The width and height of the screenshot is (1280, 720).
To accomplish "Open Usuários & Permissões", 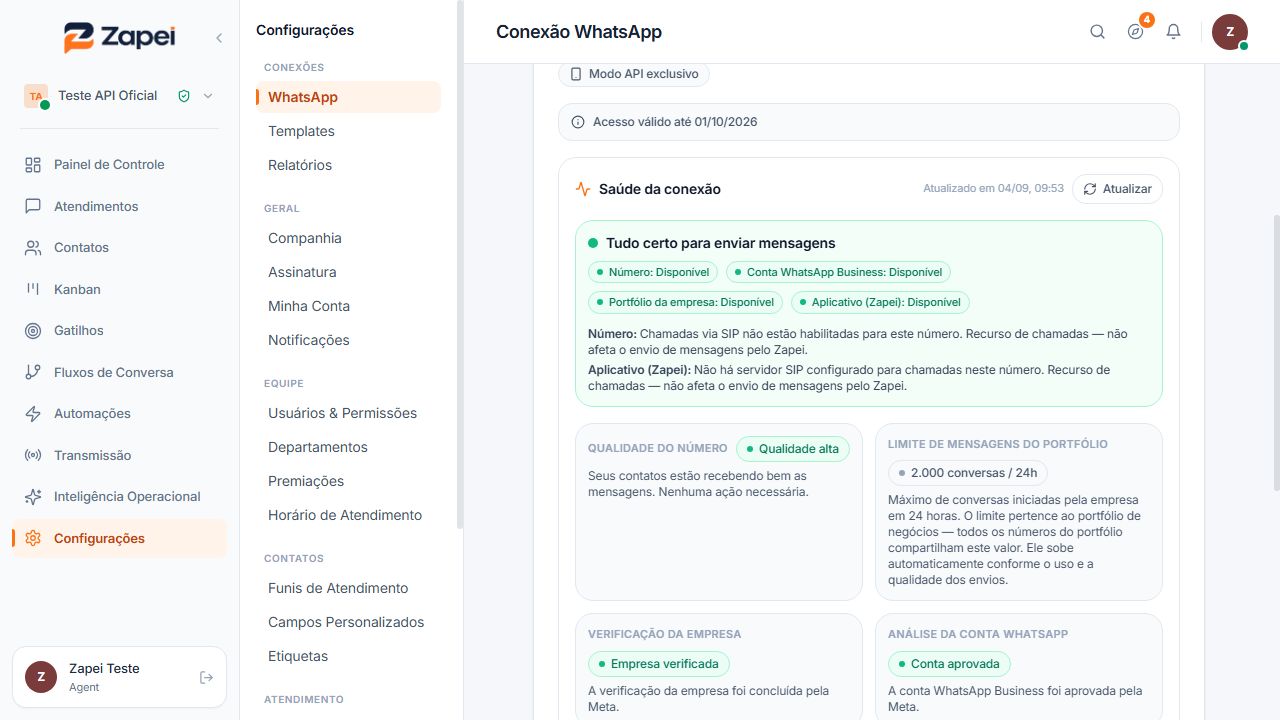I will pyautogui.click(x=348, y=413).
